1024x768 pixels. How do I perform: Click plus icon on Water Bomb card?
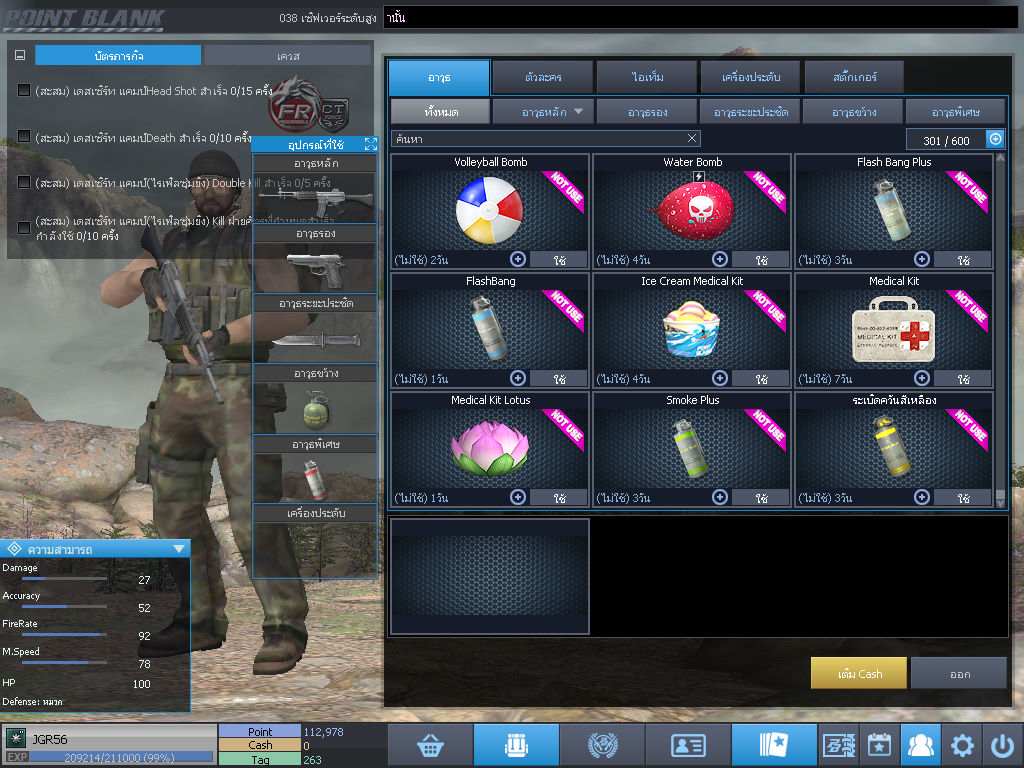click(x=720, y=259)
